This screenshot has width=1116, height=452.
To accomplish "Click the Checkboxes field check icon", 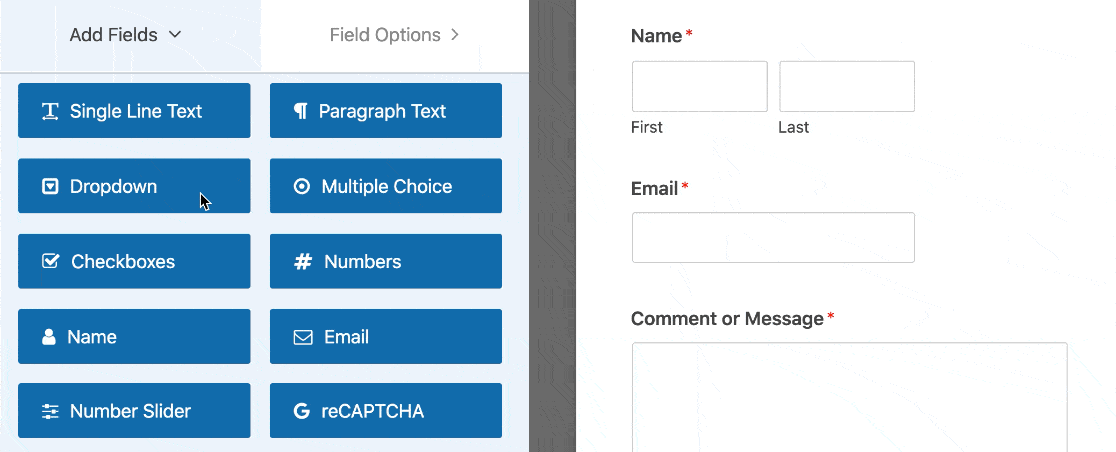I will [x=50, y=262].
